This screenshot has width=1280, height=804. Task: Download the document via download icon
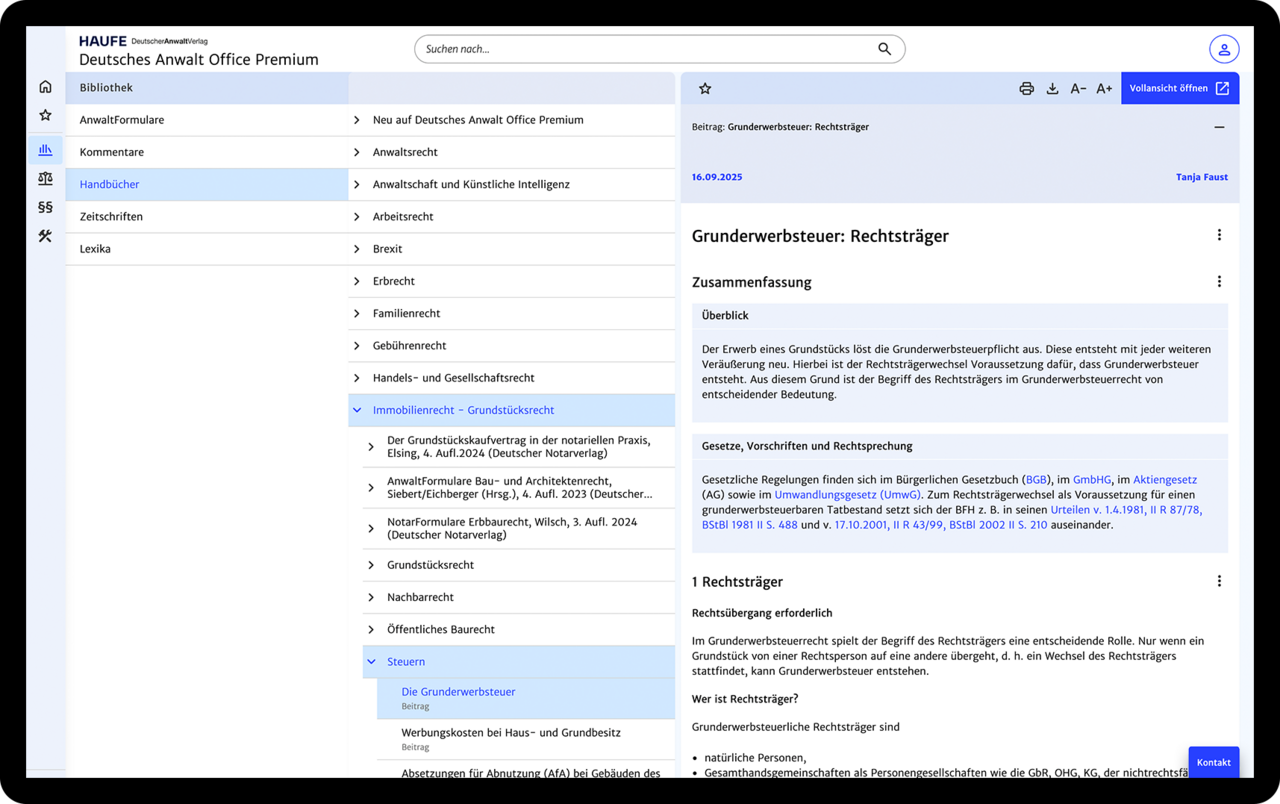pyautogui.click(x=1052, y=89)
